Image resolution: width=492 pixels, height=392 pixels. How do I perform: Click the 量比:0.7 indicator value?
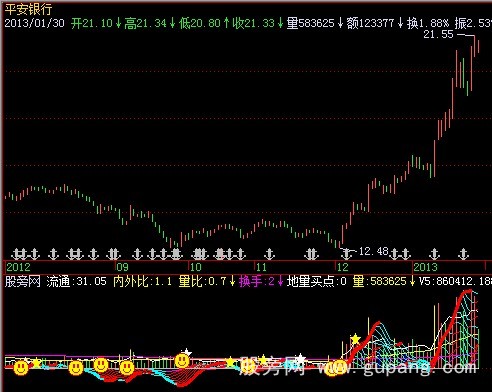tap(203, 281)
